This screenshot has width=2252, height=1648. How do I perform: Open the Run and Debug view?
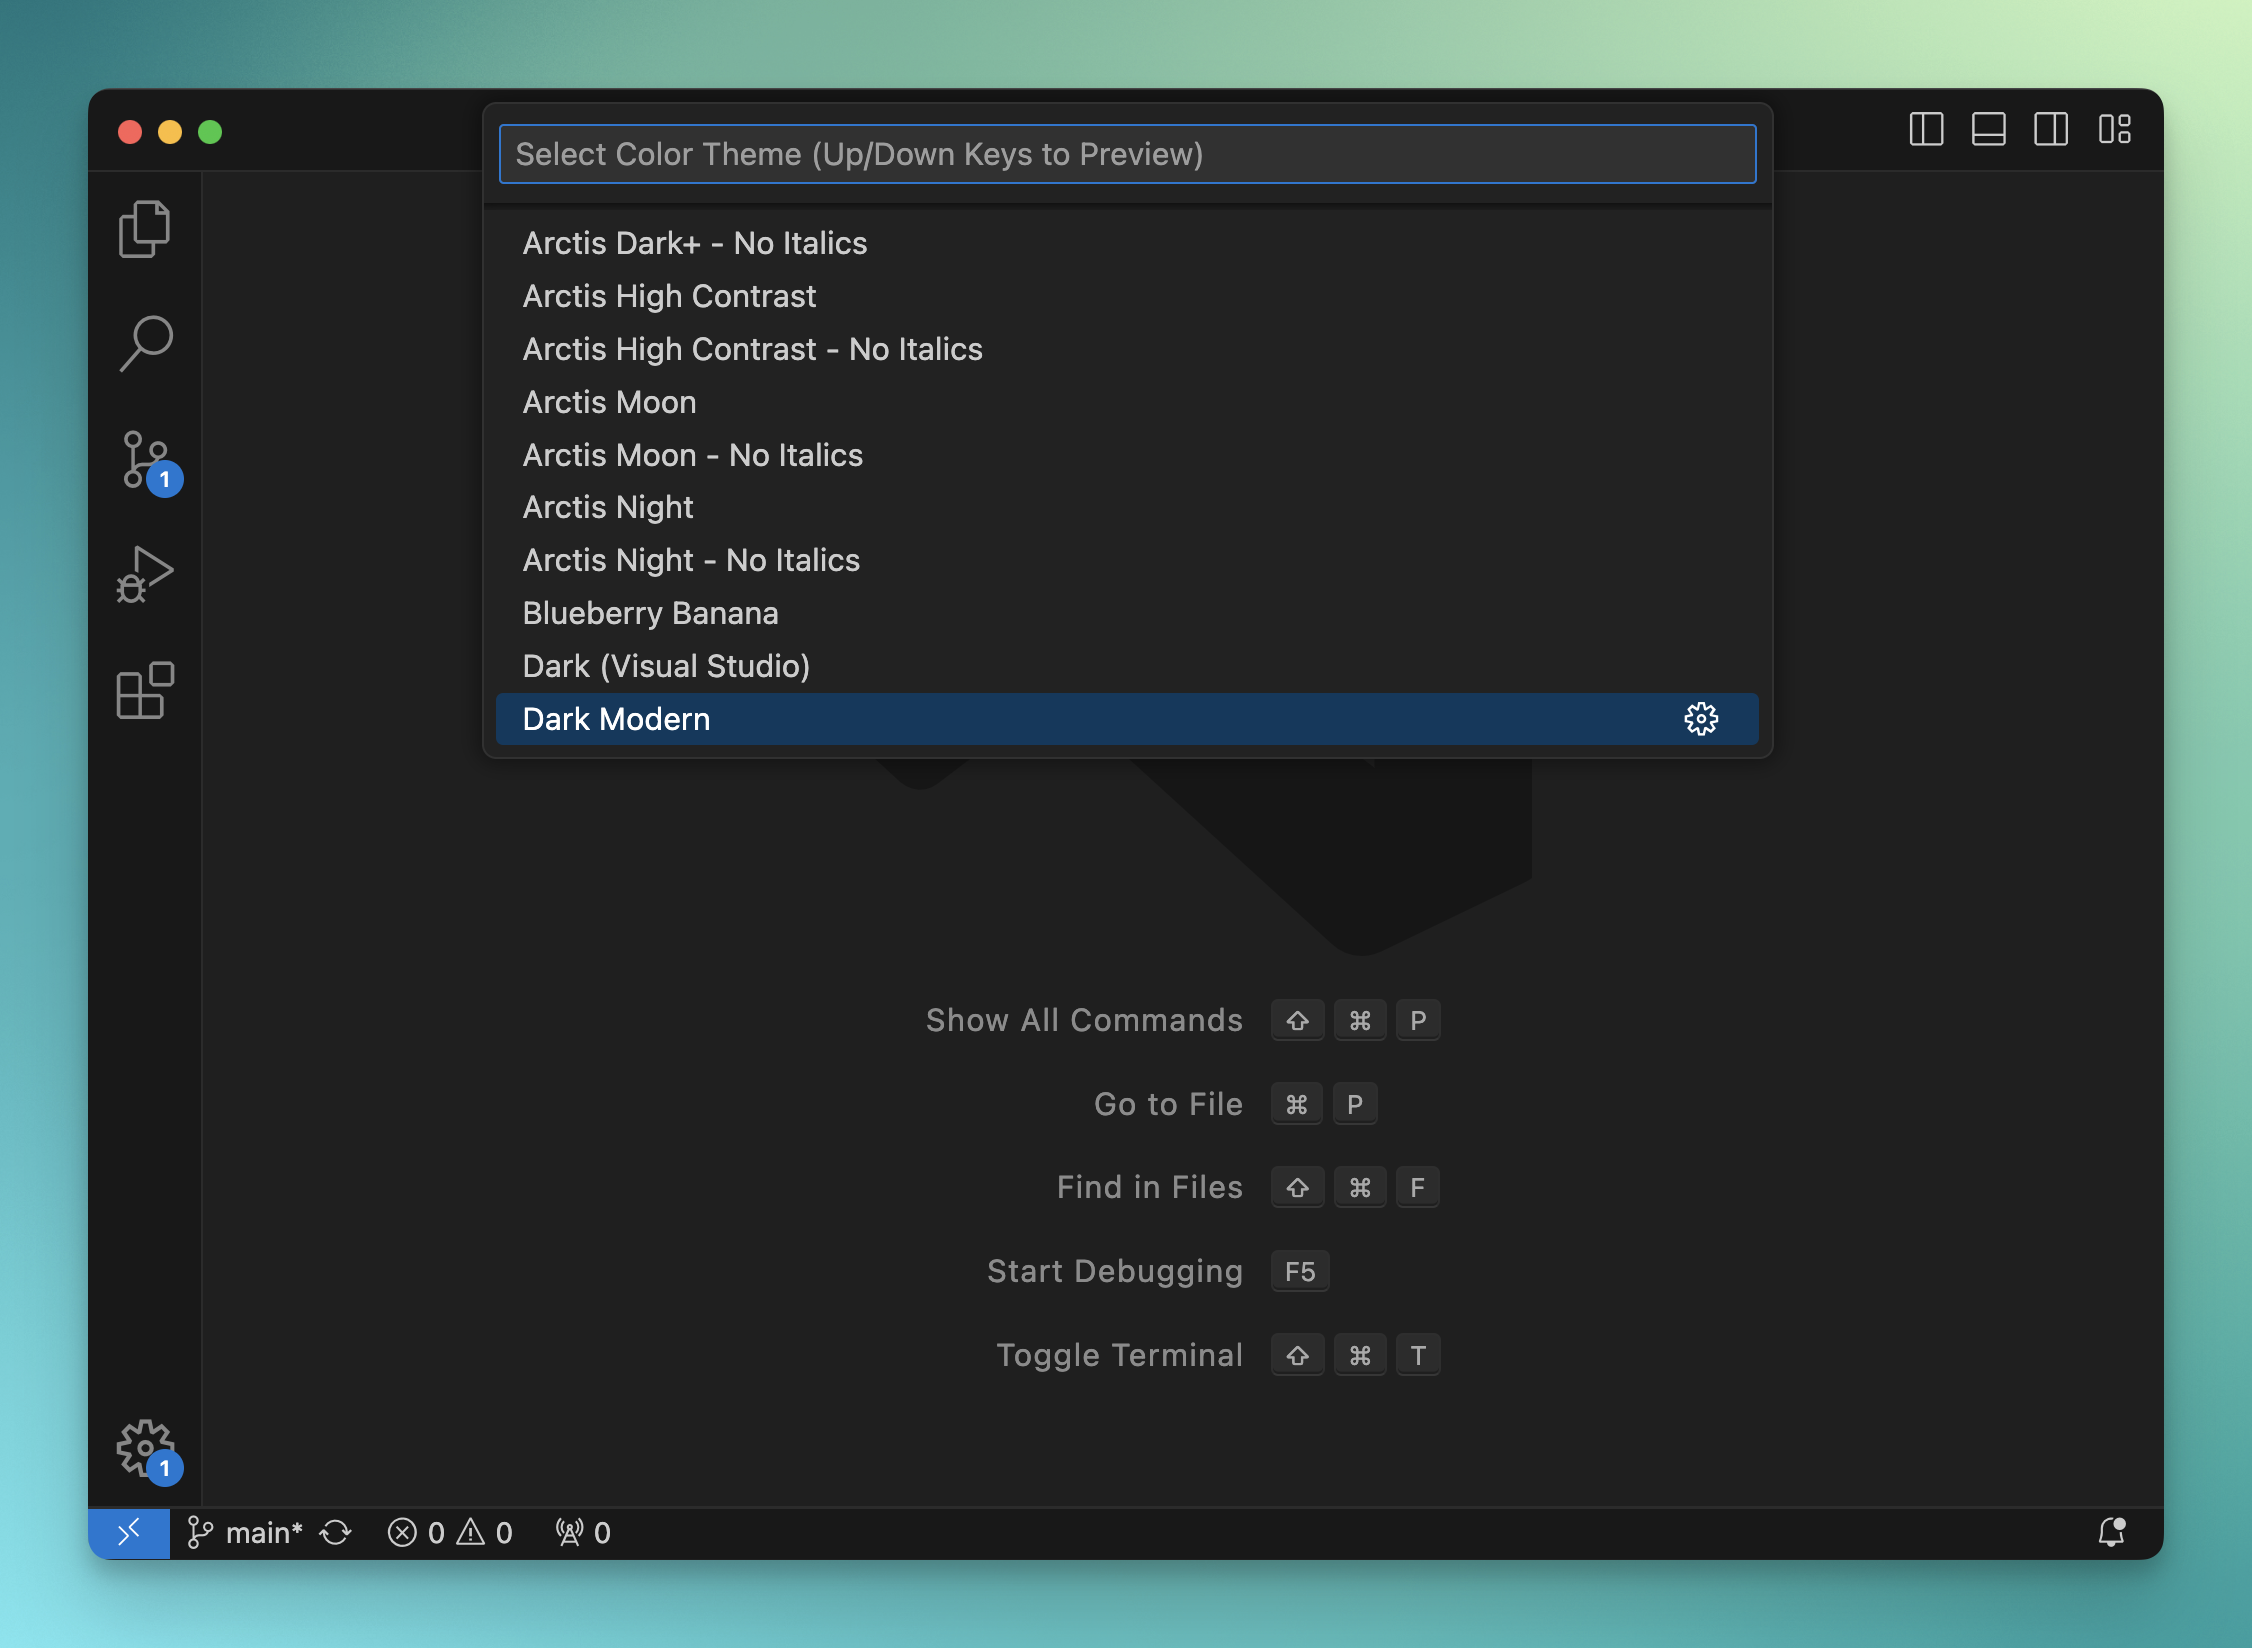click(x=145, y=575)
